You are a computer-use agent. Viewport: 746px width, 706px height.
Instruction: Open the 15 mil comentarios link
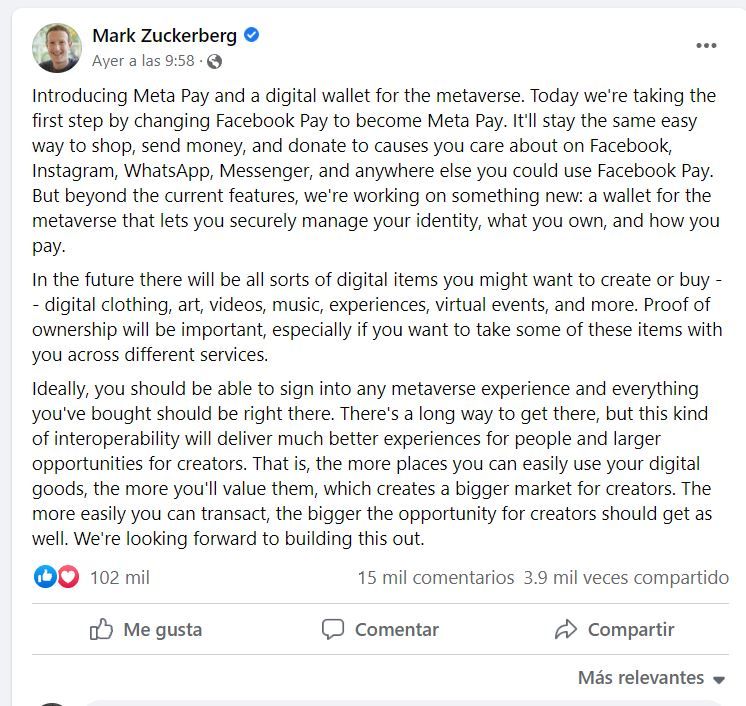coord(436,578)
